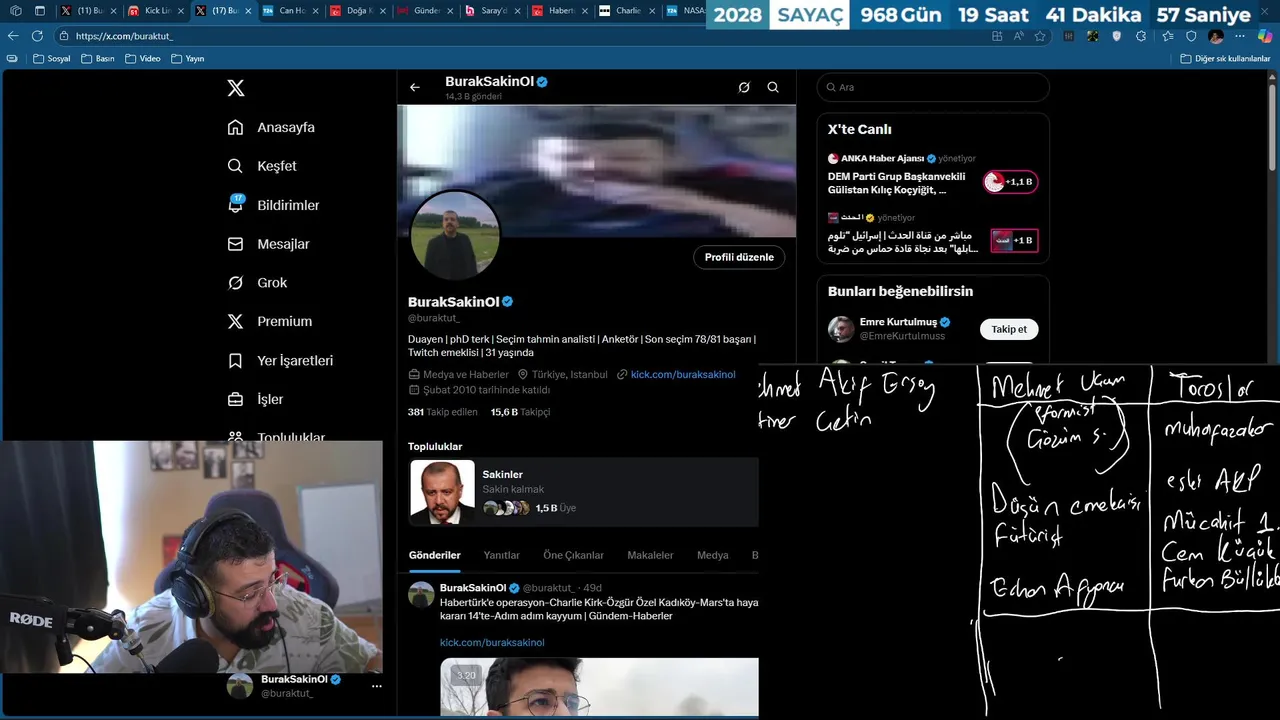The image size is (1280, 720).
Task: Click the X logo in the sidebar
Action: [x=236, y=88]
